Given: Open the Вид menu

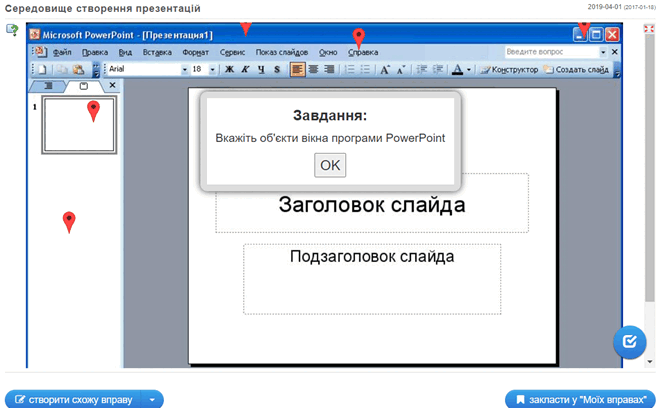Looking at the screenshot, I should coord(125,52).
